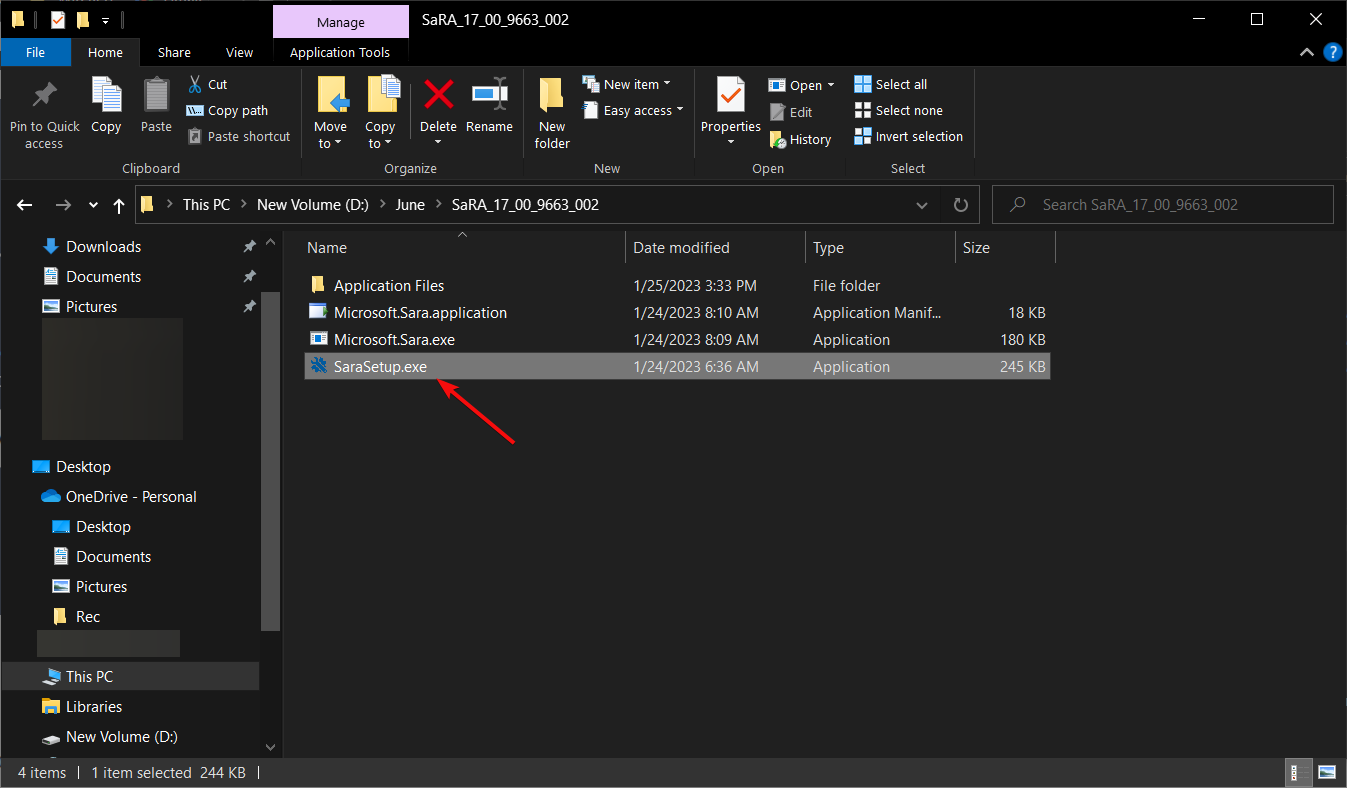Screen dimensions: 1347x788
Task: Go back with the left arrow
Action: pos(25,205)
